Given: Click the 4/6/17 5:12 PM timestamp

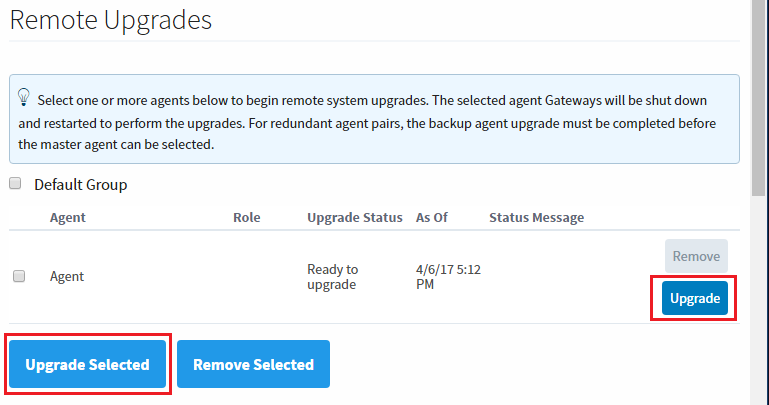Looking at the screenshot, I should pos(448,277).
